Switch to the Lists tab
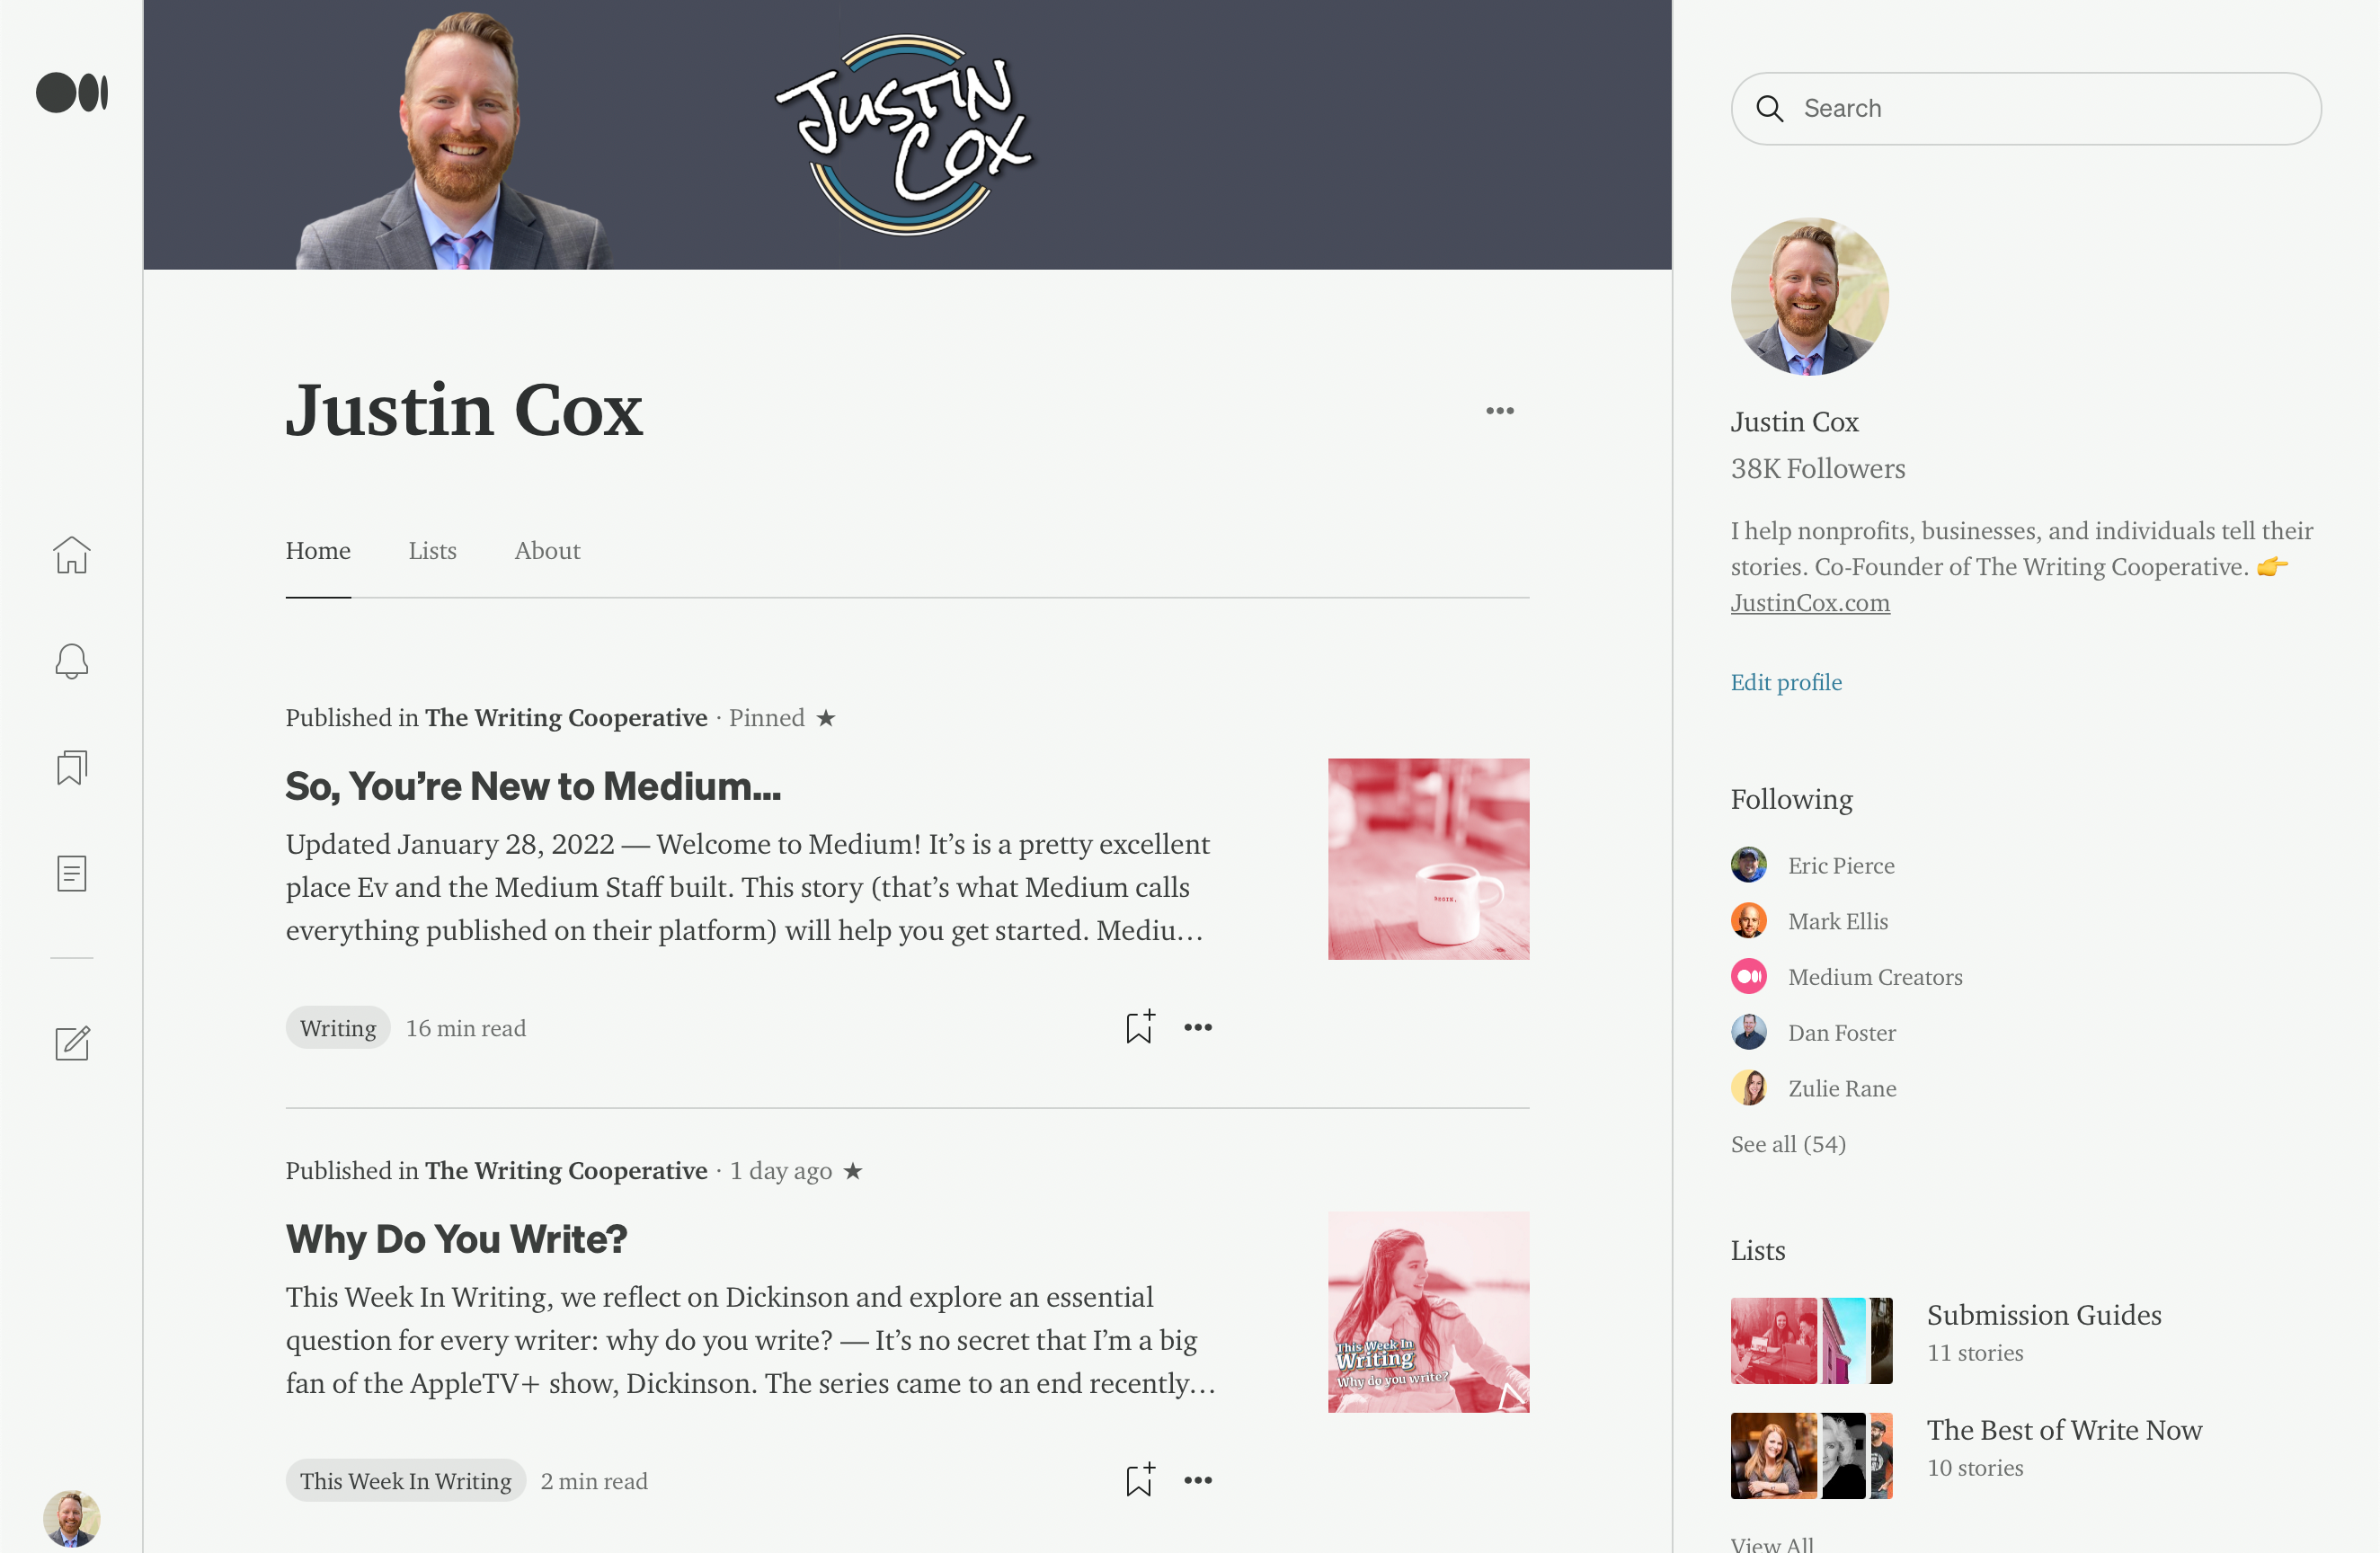Screen dimensions: 2380x1553 (432, 550)
